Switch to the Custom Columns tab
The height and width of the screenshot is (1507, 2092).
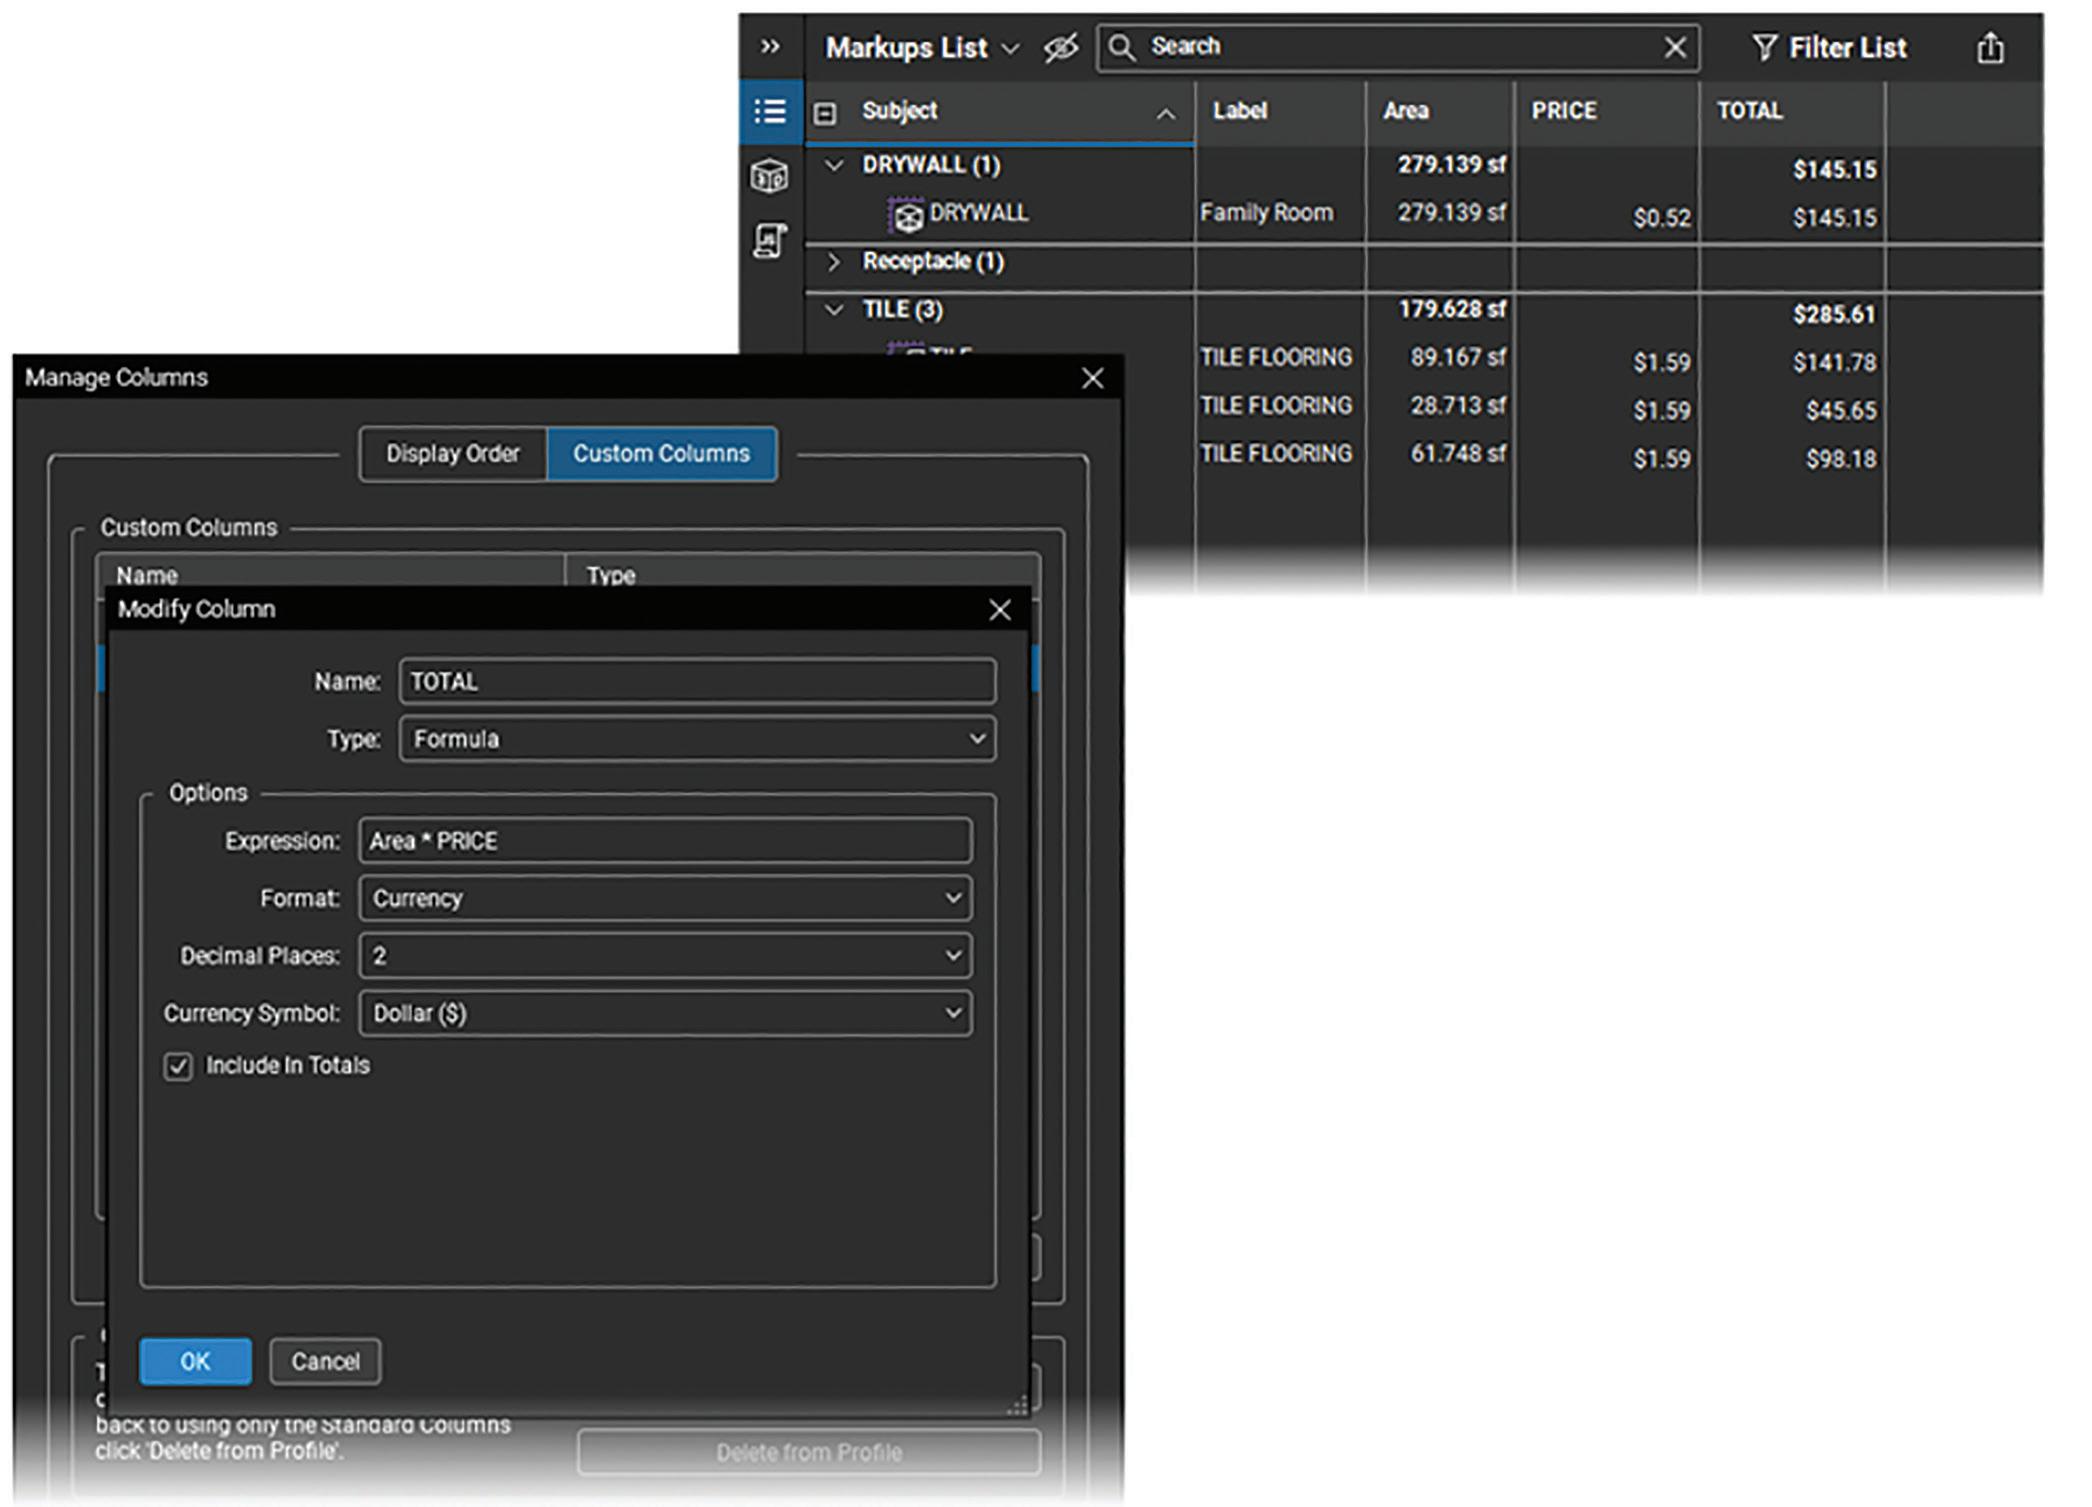point(661,454)
